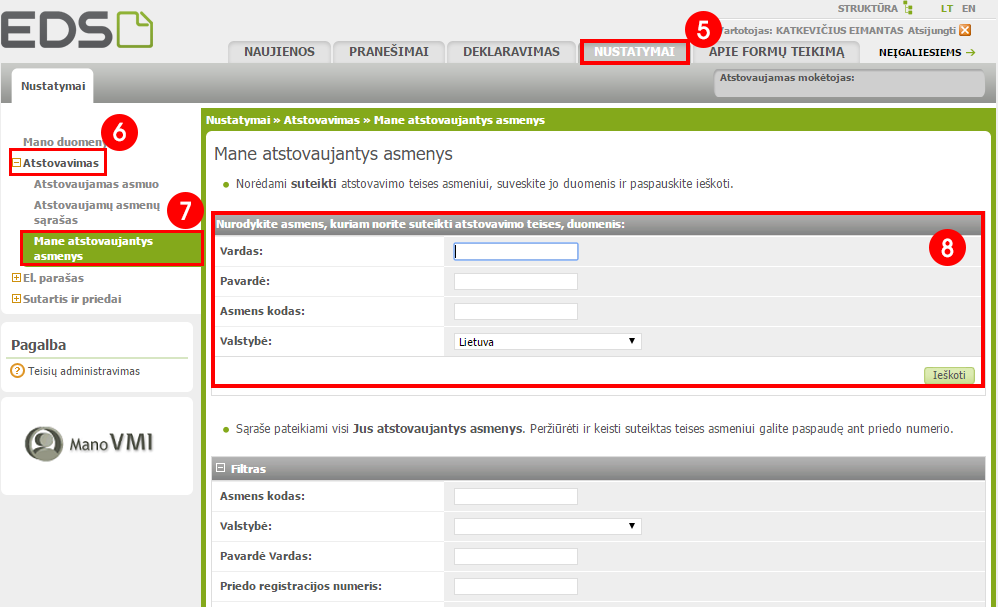Open the Naujienos tab
Viewport: 998px width, 607px height.
coord(279,52)
